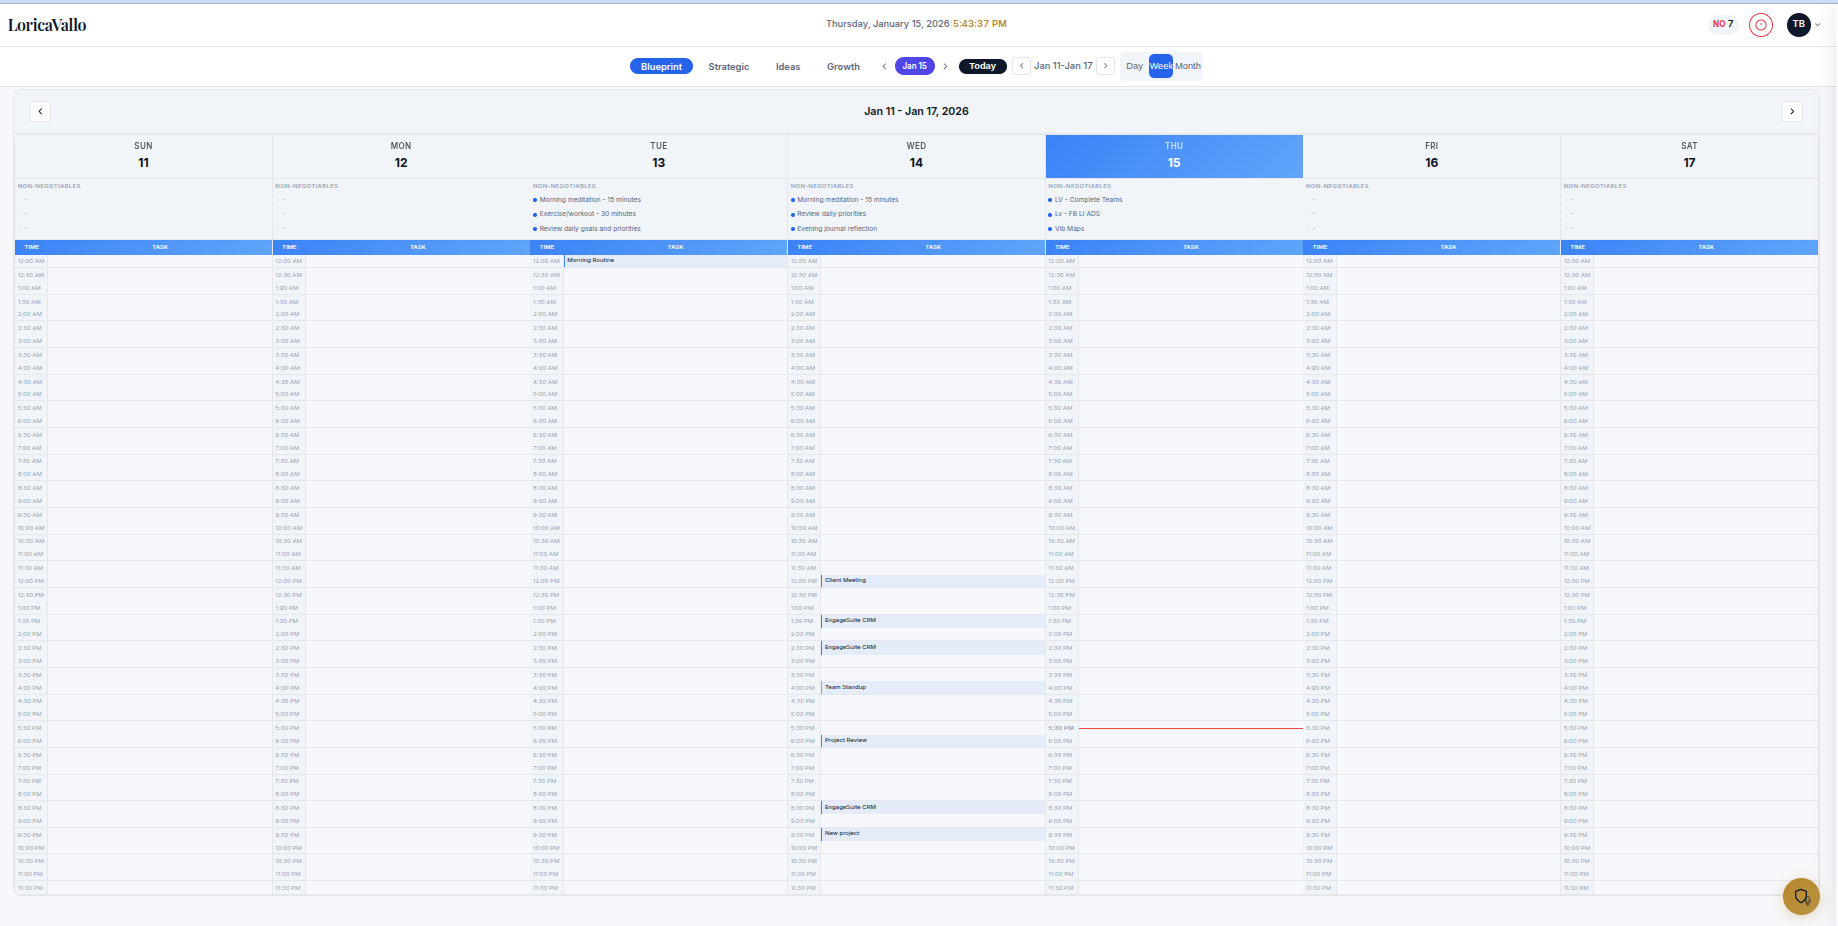
Task: Switch calendar to Day view
Action: pyautogui.click(x=1134, y=66)
